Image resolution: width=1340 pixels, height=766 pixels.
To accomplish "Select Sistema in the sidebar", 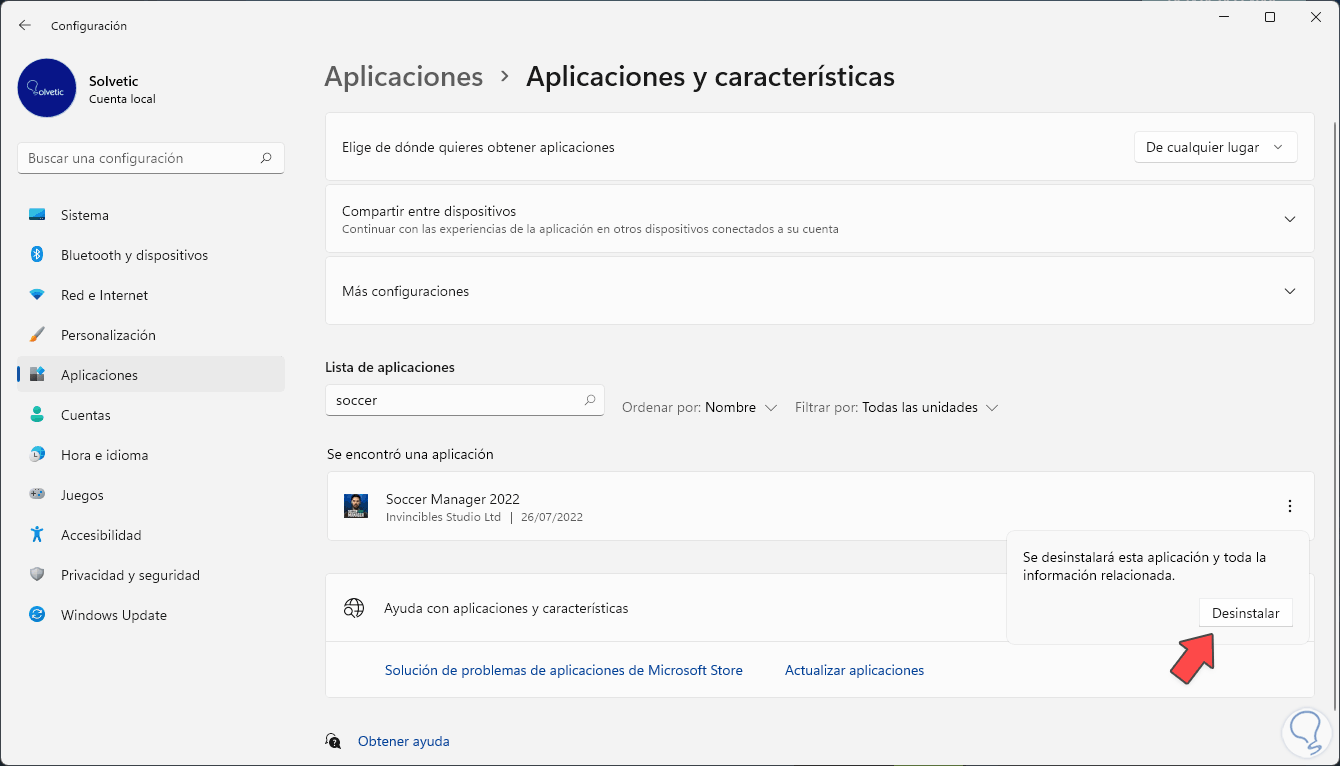I will click(x=85, y=215).
